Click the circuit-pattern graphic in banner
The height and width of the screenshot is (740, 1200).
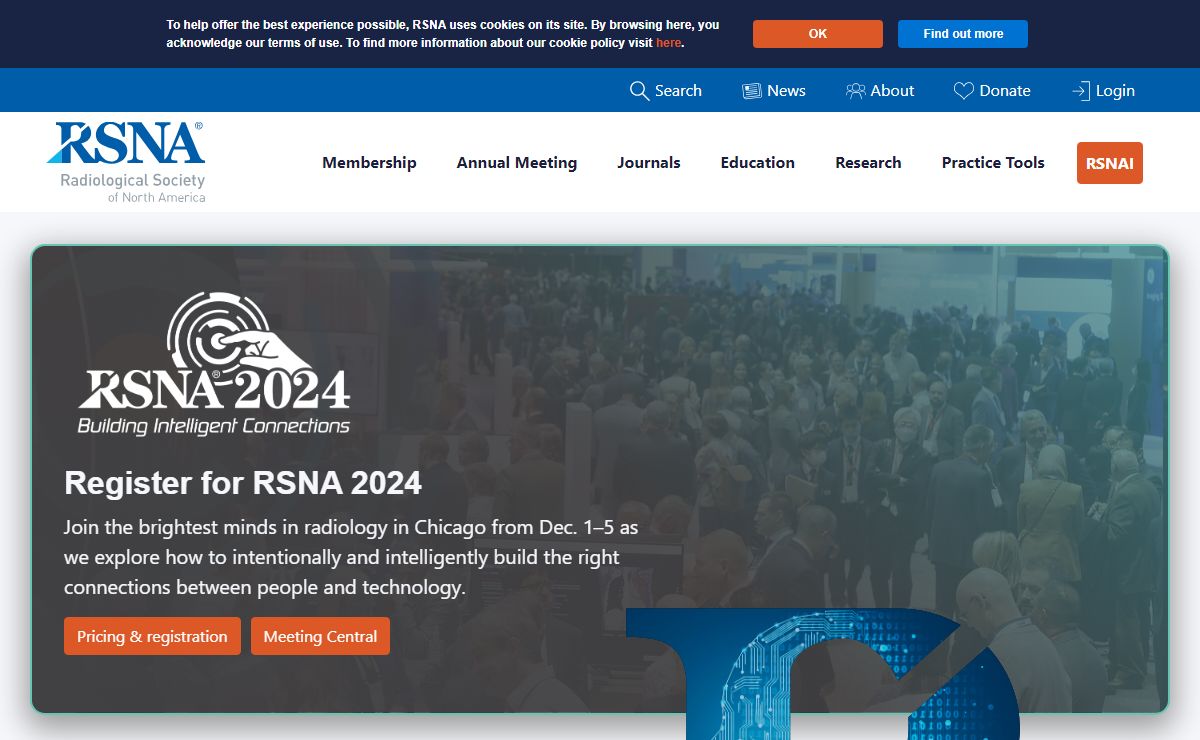pos(822,674)
